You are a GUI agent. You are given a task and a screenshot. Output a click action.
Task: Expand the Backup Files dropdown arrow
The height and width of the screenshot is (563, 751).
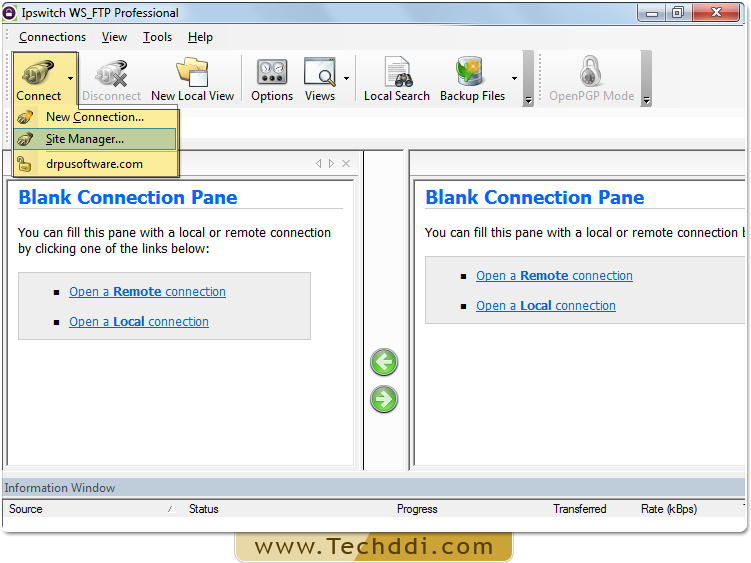(x=515, y=77)
